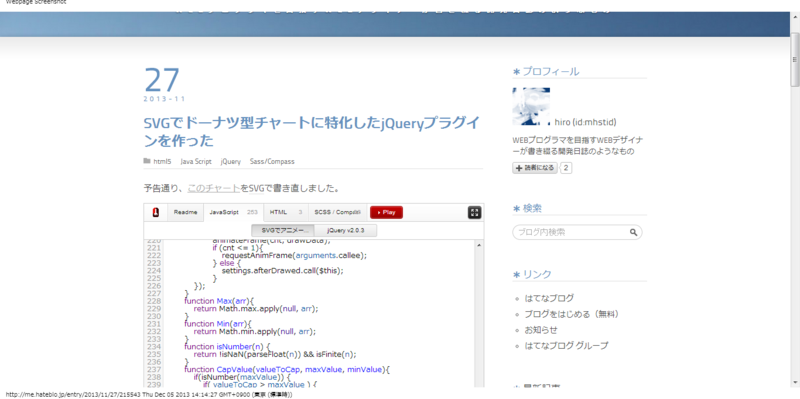Click the hiro profile avatar image

(531, 106)
